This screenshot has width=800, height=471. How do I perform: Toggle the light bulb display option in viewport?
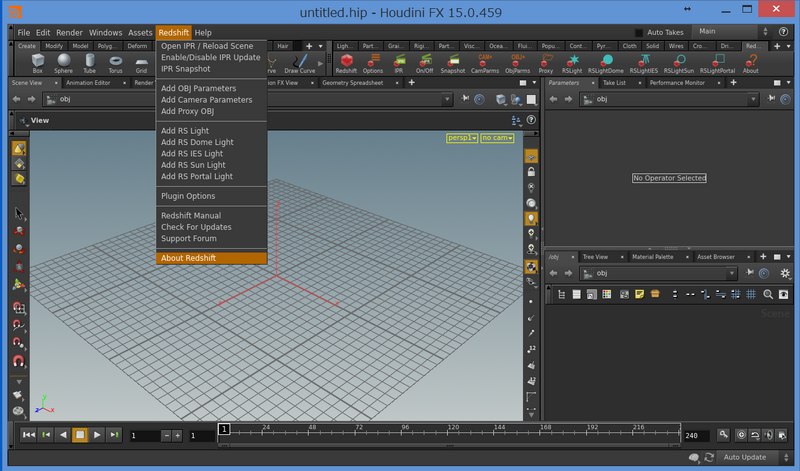531,218
